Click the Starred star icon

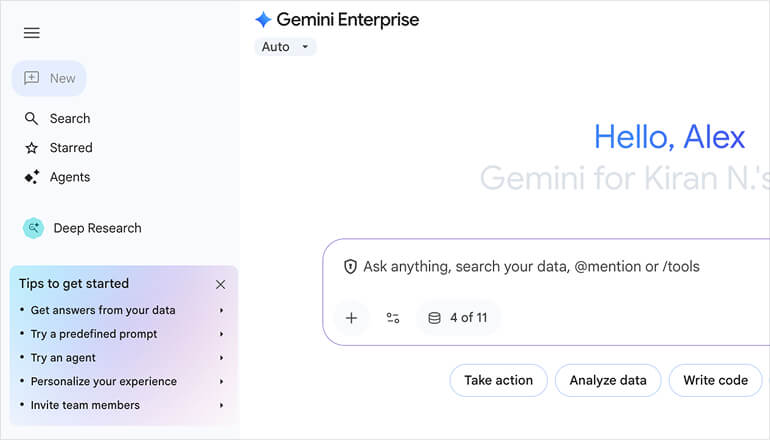(x=32, y=148)
